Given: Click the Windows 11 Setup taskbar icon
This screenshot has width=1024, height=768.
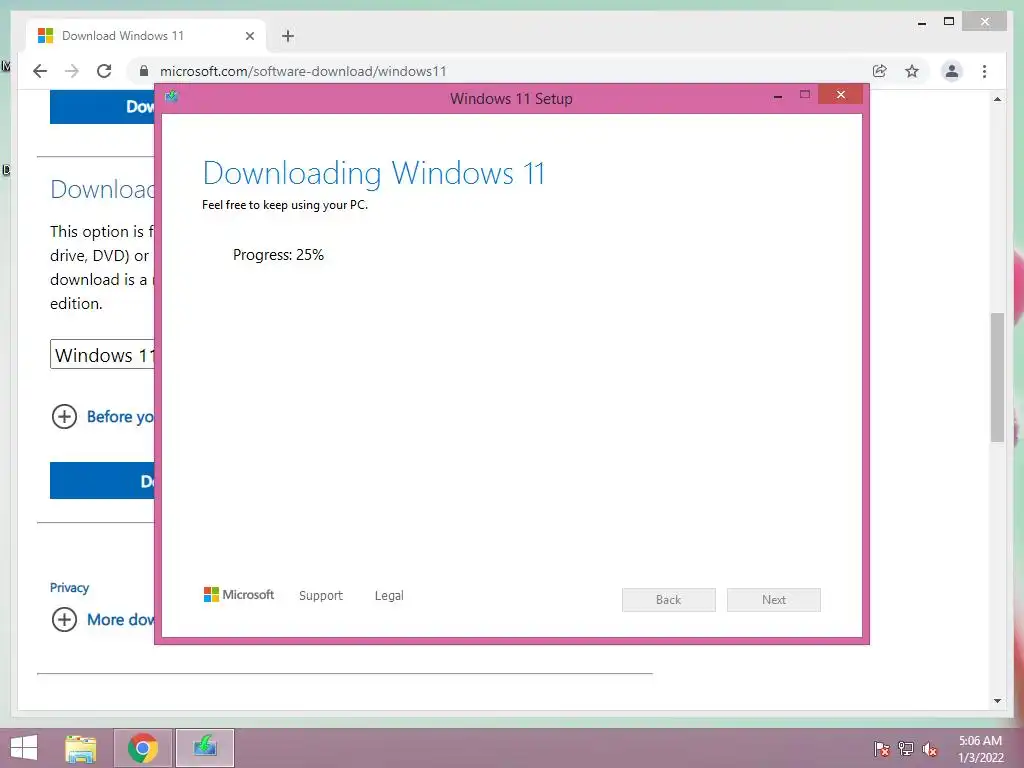Looking at the screenshot, I should [205, 748].
